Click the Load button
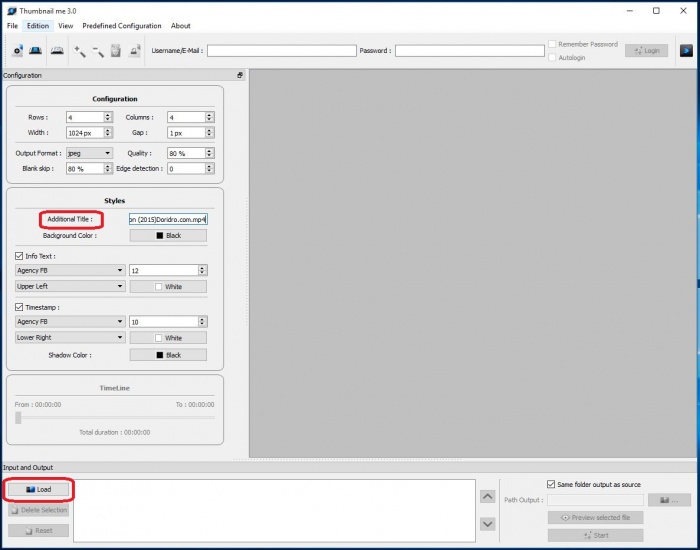Viewport: 700px width, 550px height. pos(39,489)
